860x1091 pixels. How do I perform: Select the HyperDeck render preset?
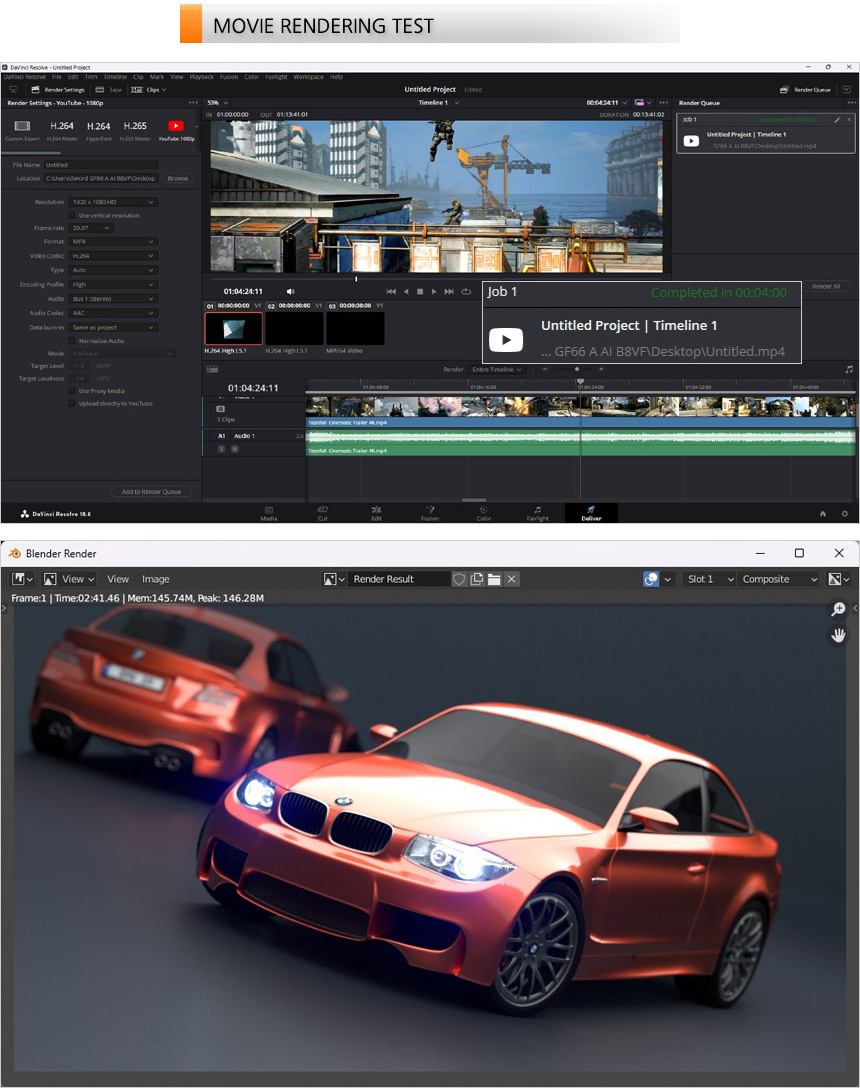(x=99, y=129)
